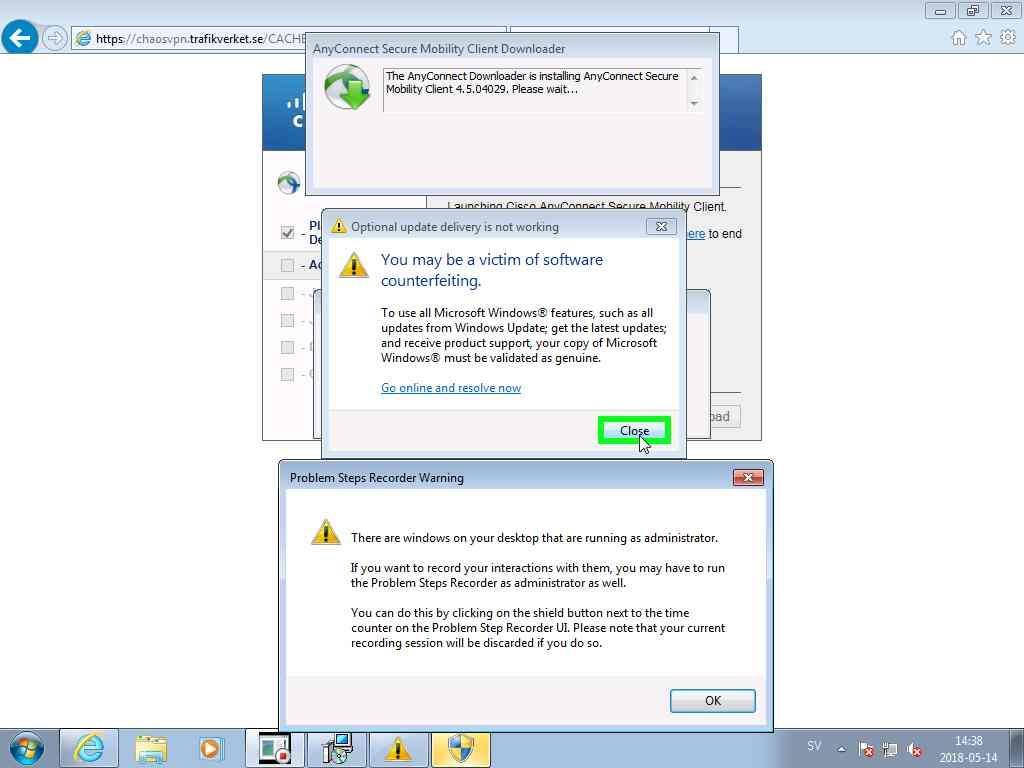Click the globe icon on the Cisco web page

point(288,183)
